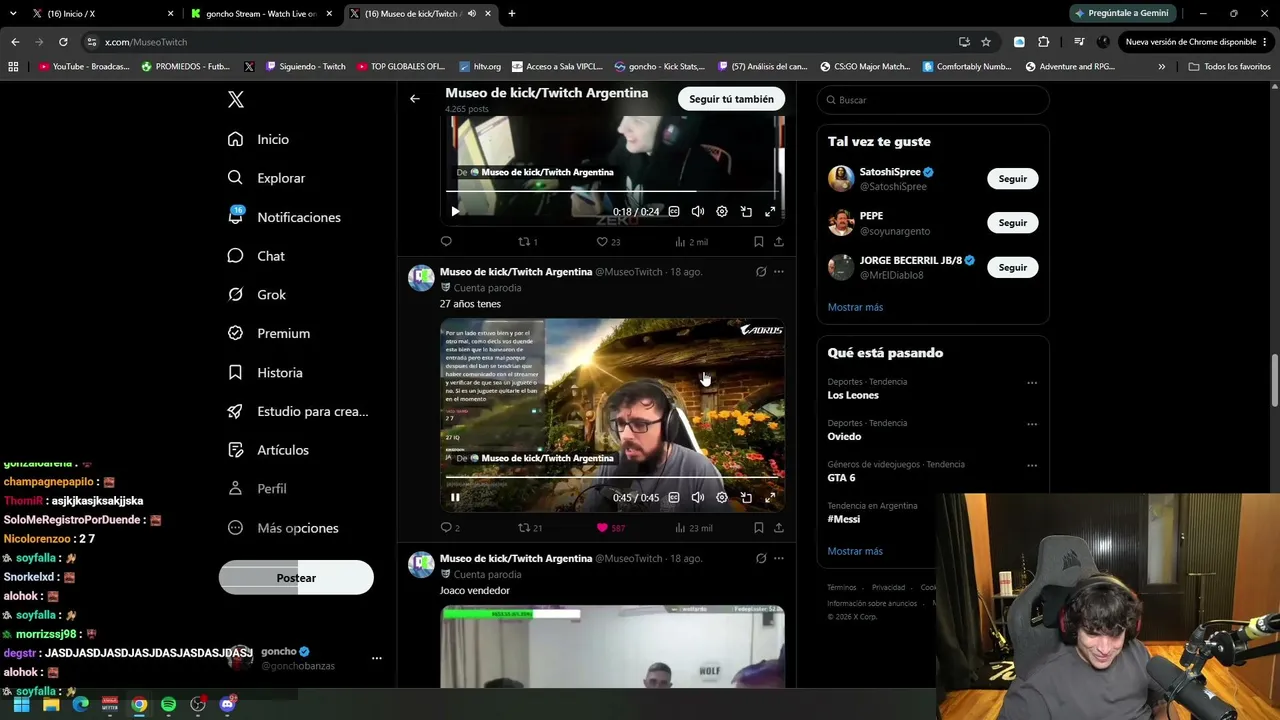The width and height of the screenshot is (1280, 720).
Task: Open Premium in the sidebar
Action: tap(268, 334)
